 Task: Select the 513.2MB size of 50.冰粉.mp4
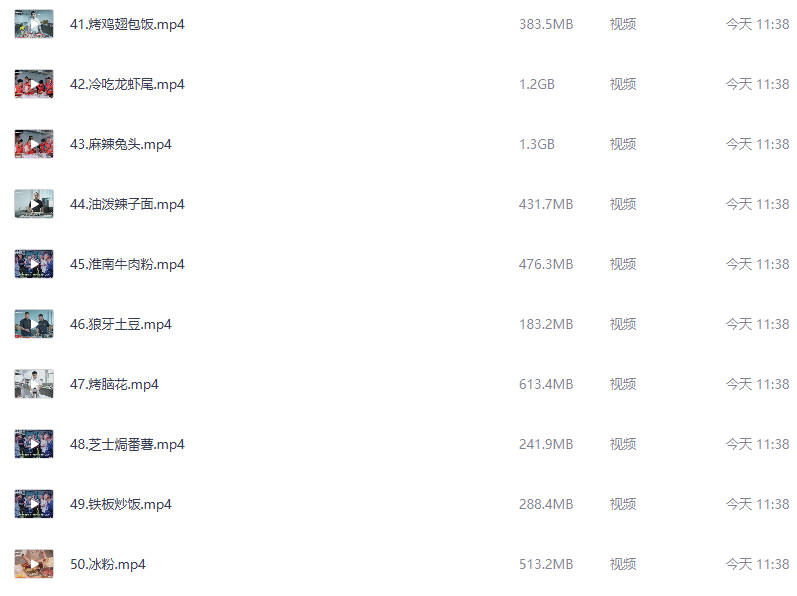pyautogui.click(x=546, y=564)
